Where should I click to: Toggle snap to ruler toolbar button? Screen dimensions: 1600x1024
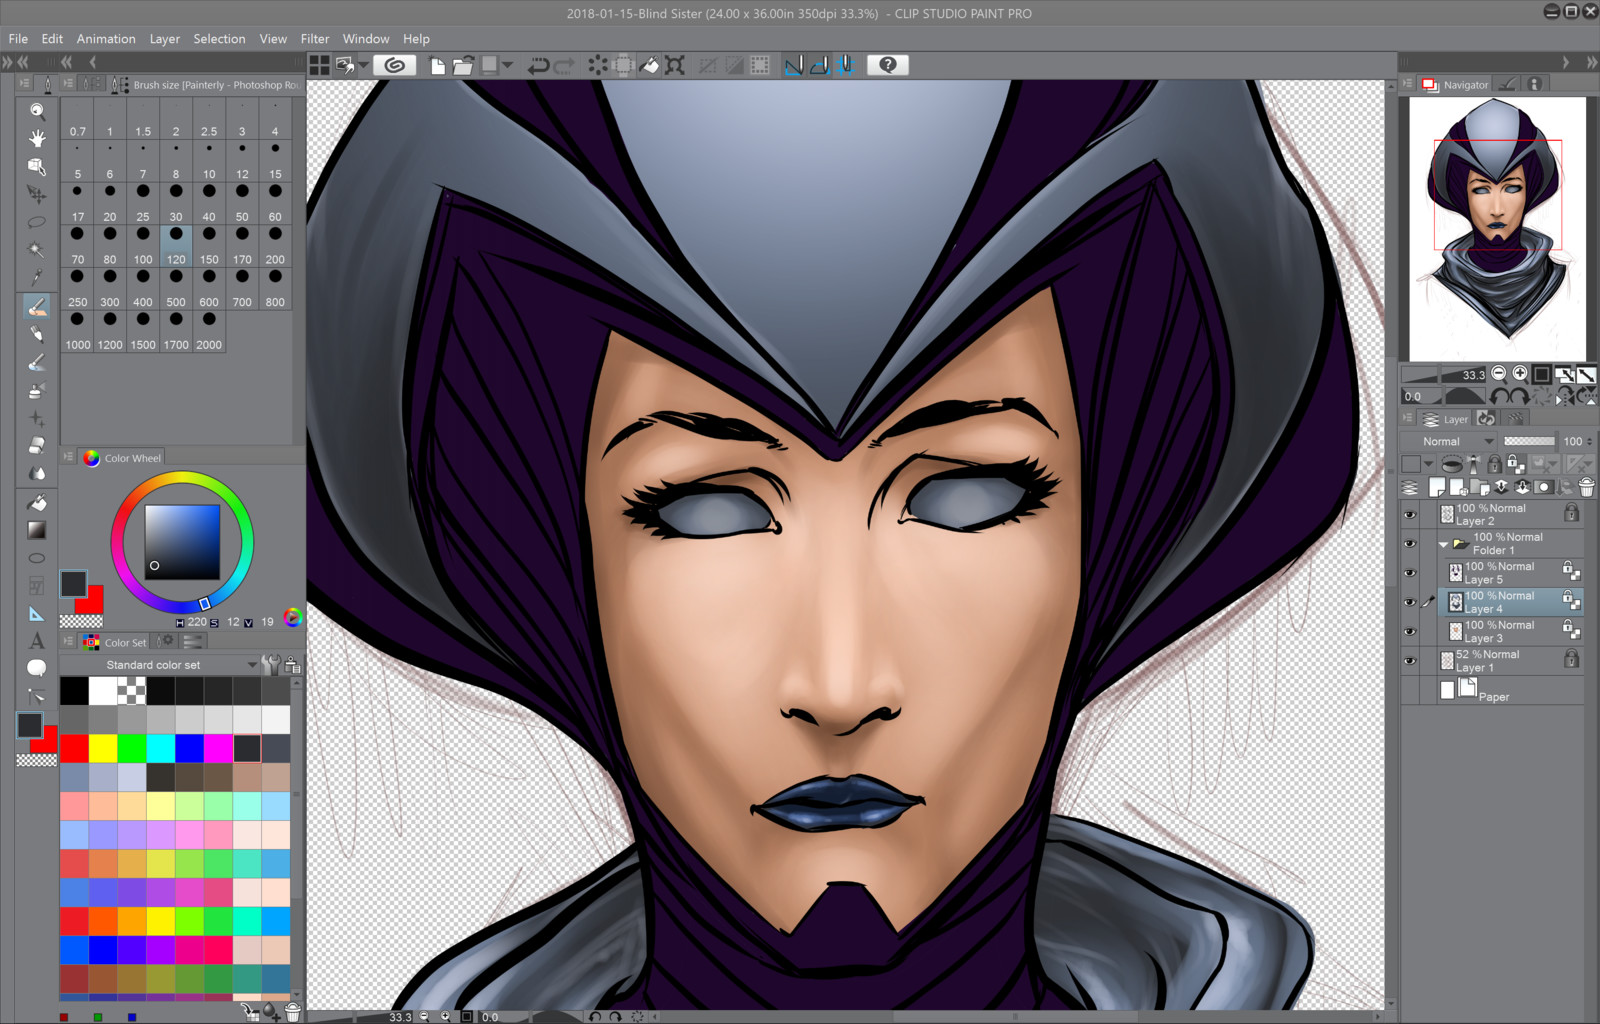pos(794,65)
